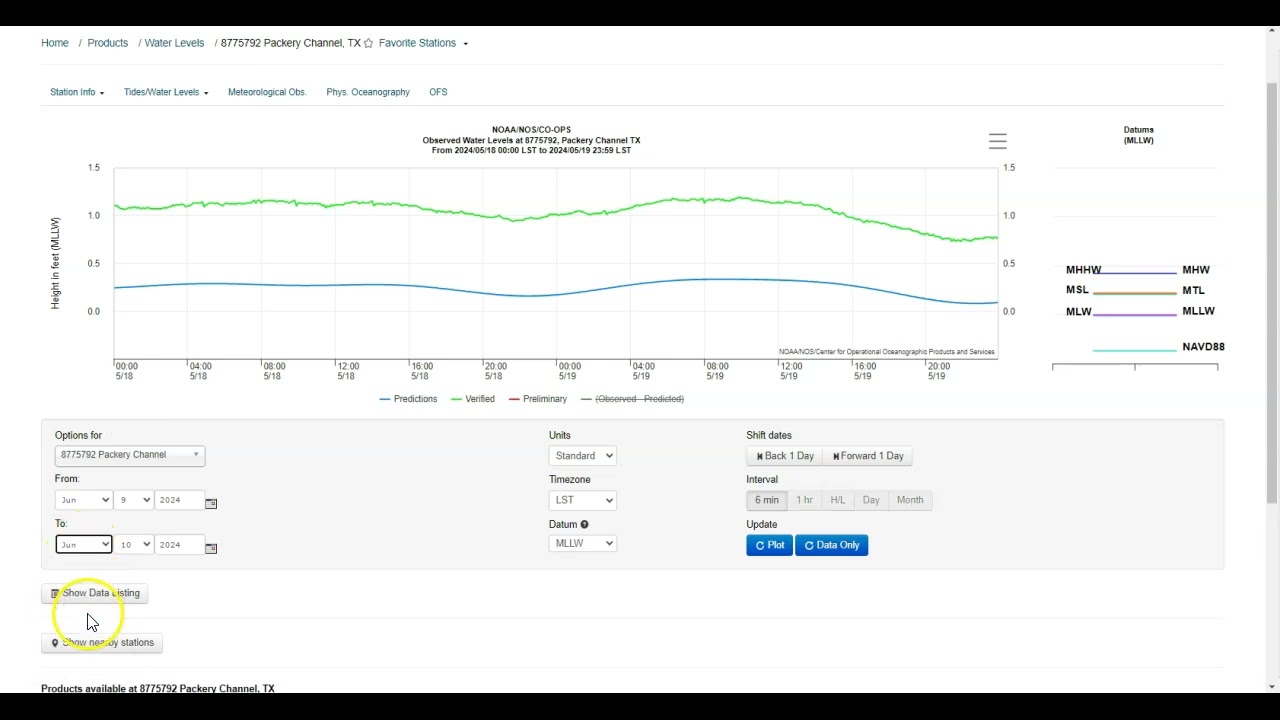Open the To month dropdown
This screenshot has height=720, width=1280.
tap(83, 545)
